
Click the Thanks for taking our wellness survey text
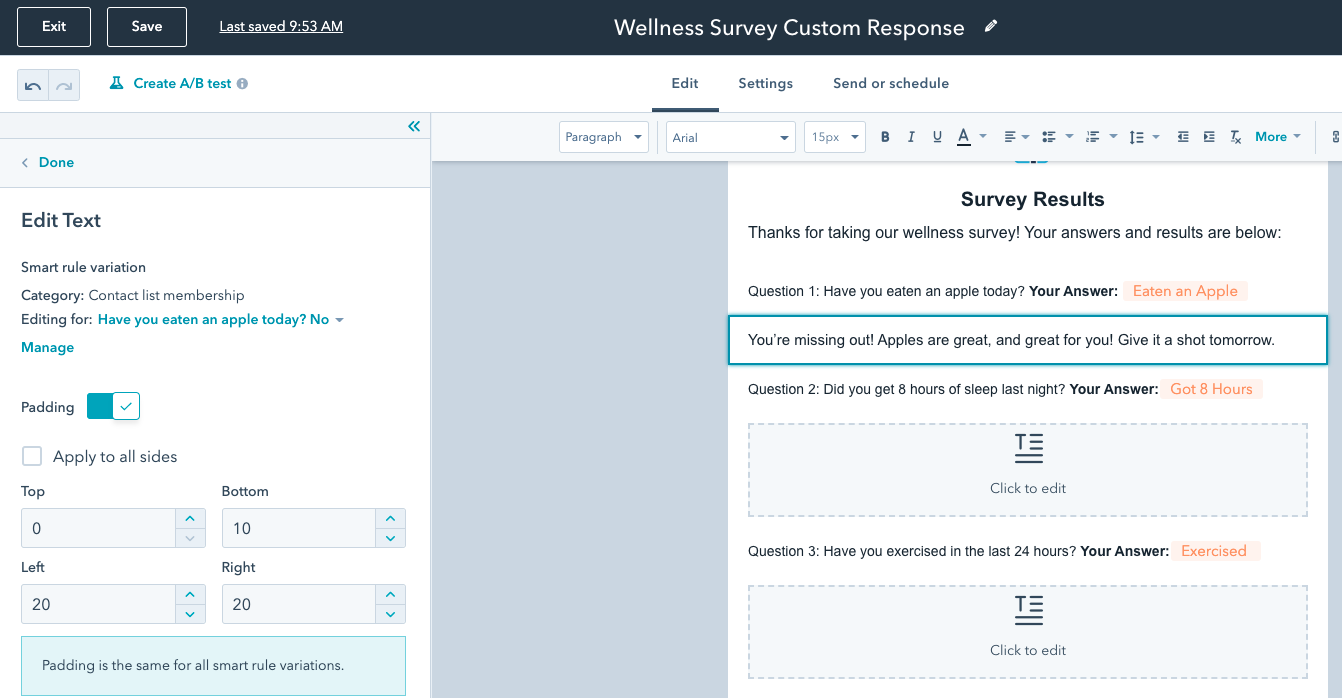click(x=1014, y=233)
